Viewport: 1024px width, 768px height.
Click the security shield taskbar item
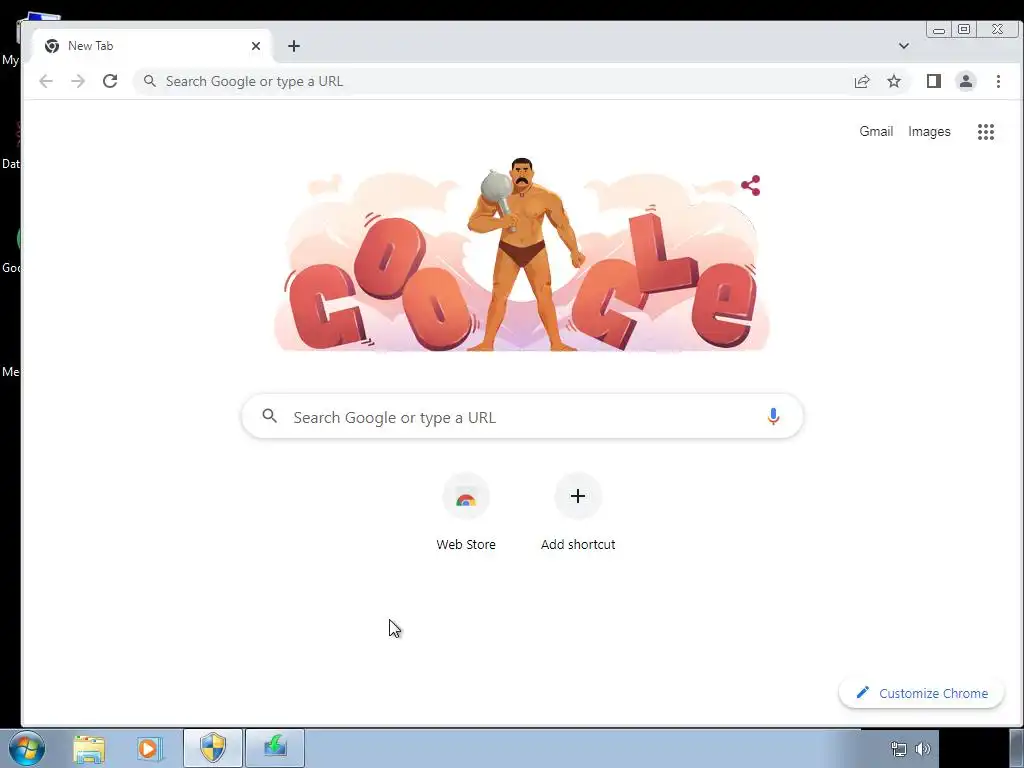213,748
